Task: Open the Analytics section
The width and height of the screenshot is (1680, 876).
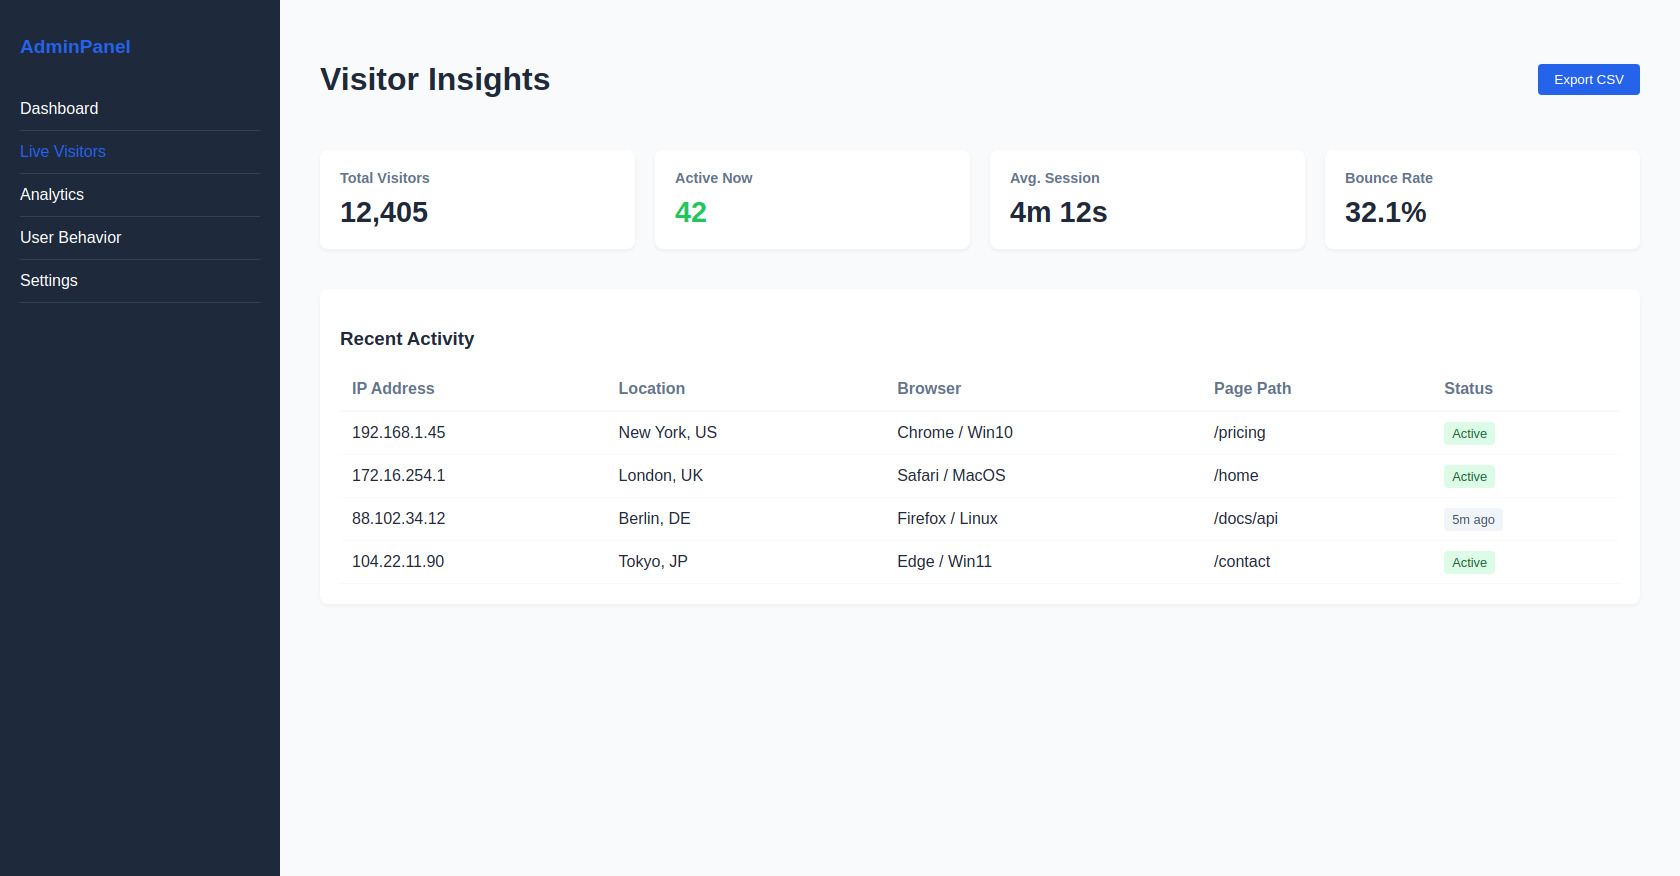Action: tap(51, 194)
